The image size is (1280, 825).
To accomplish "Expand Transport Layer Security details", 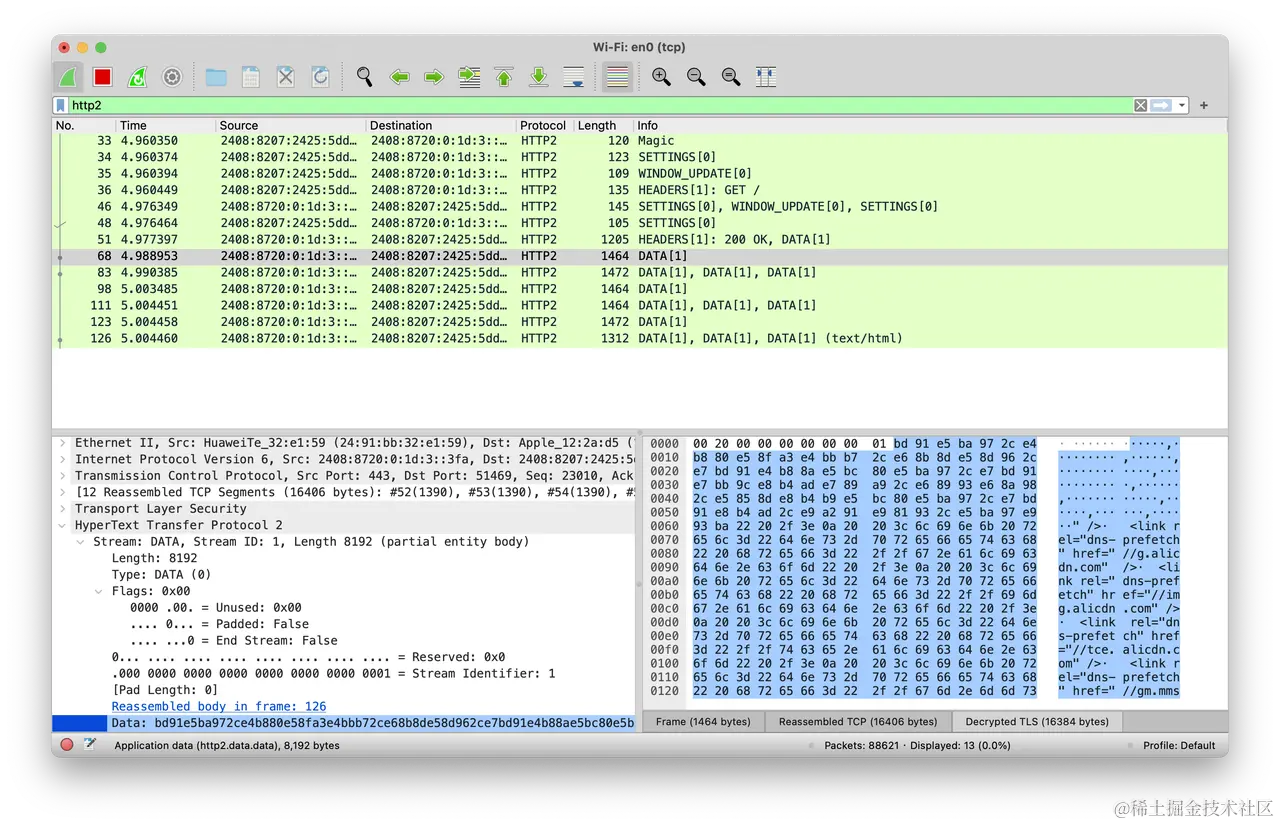I will click(x=63, y=509).
